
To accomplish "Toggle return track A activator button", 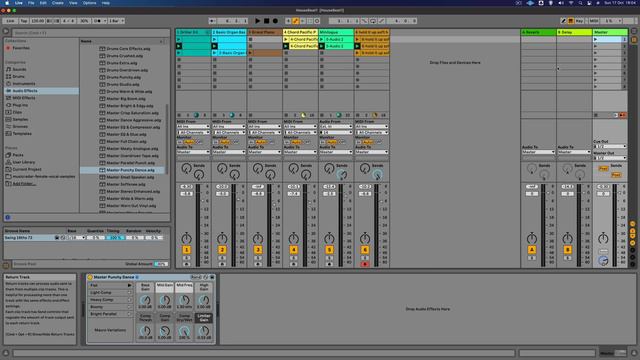I will pyautogui.click(x=532, y=249).
